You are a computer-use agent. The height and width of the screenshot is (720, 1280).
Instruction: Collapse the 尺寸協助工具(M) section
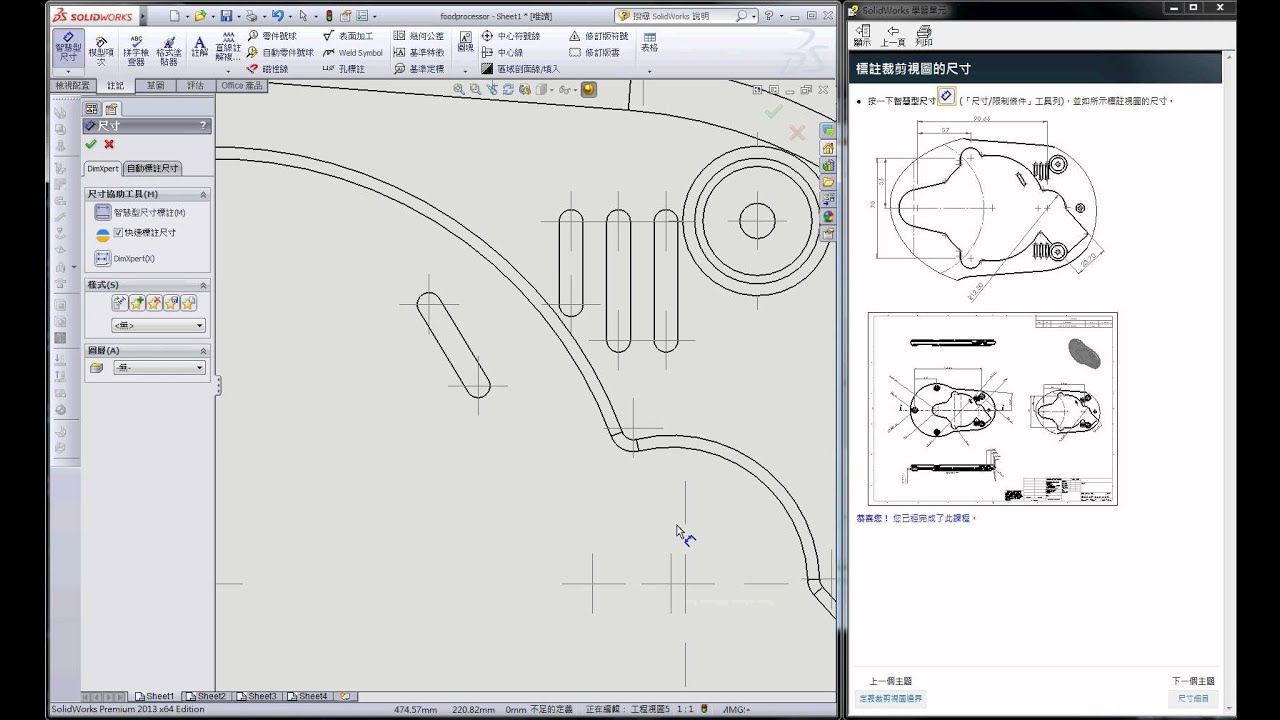point(203,194)
